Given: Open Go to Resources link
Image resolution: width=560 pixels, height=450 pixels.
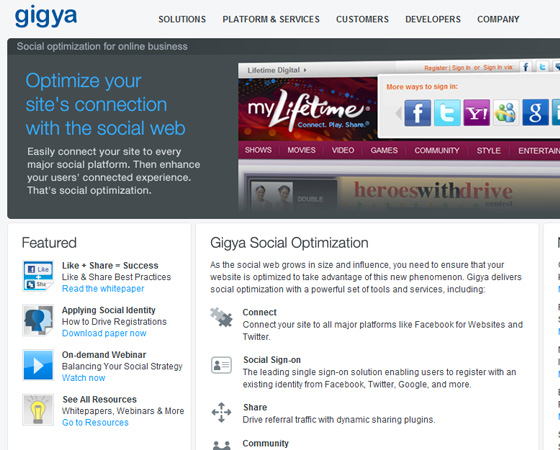Looking at the screenshot, I should 95,422.
